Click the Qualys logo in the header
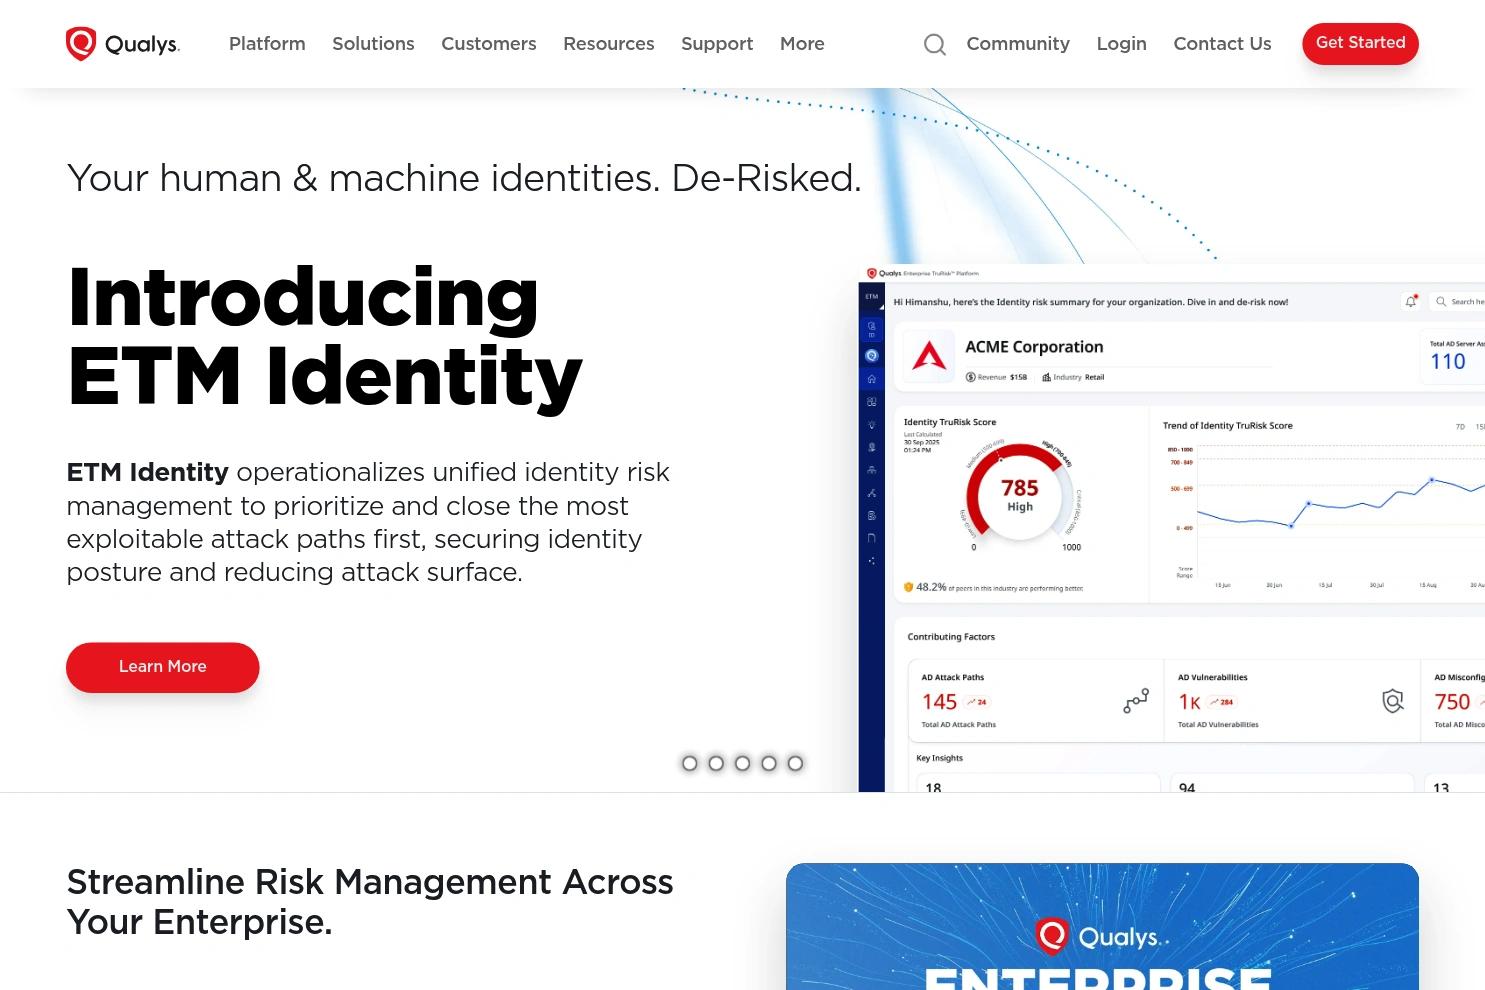 123,44
